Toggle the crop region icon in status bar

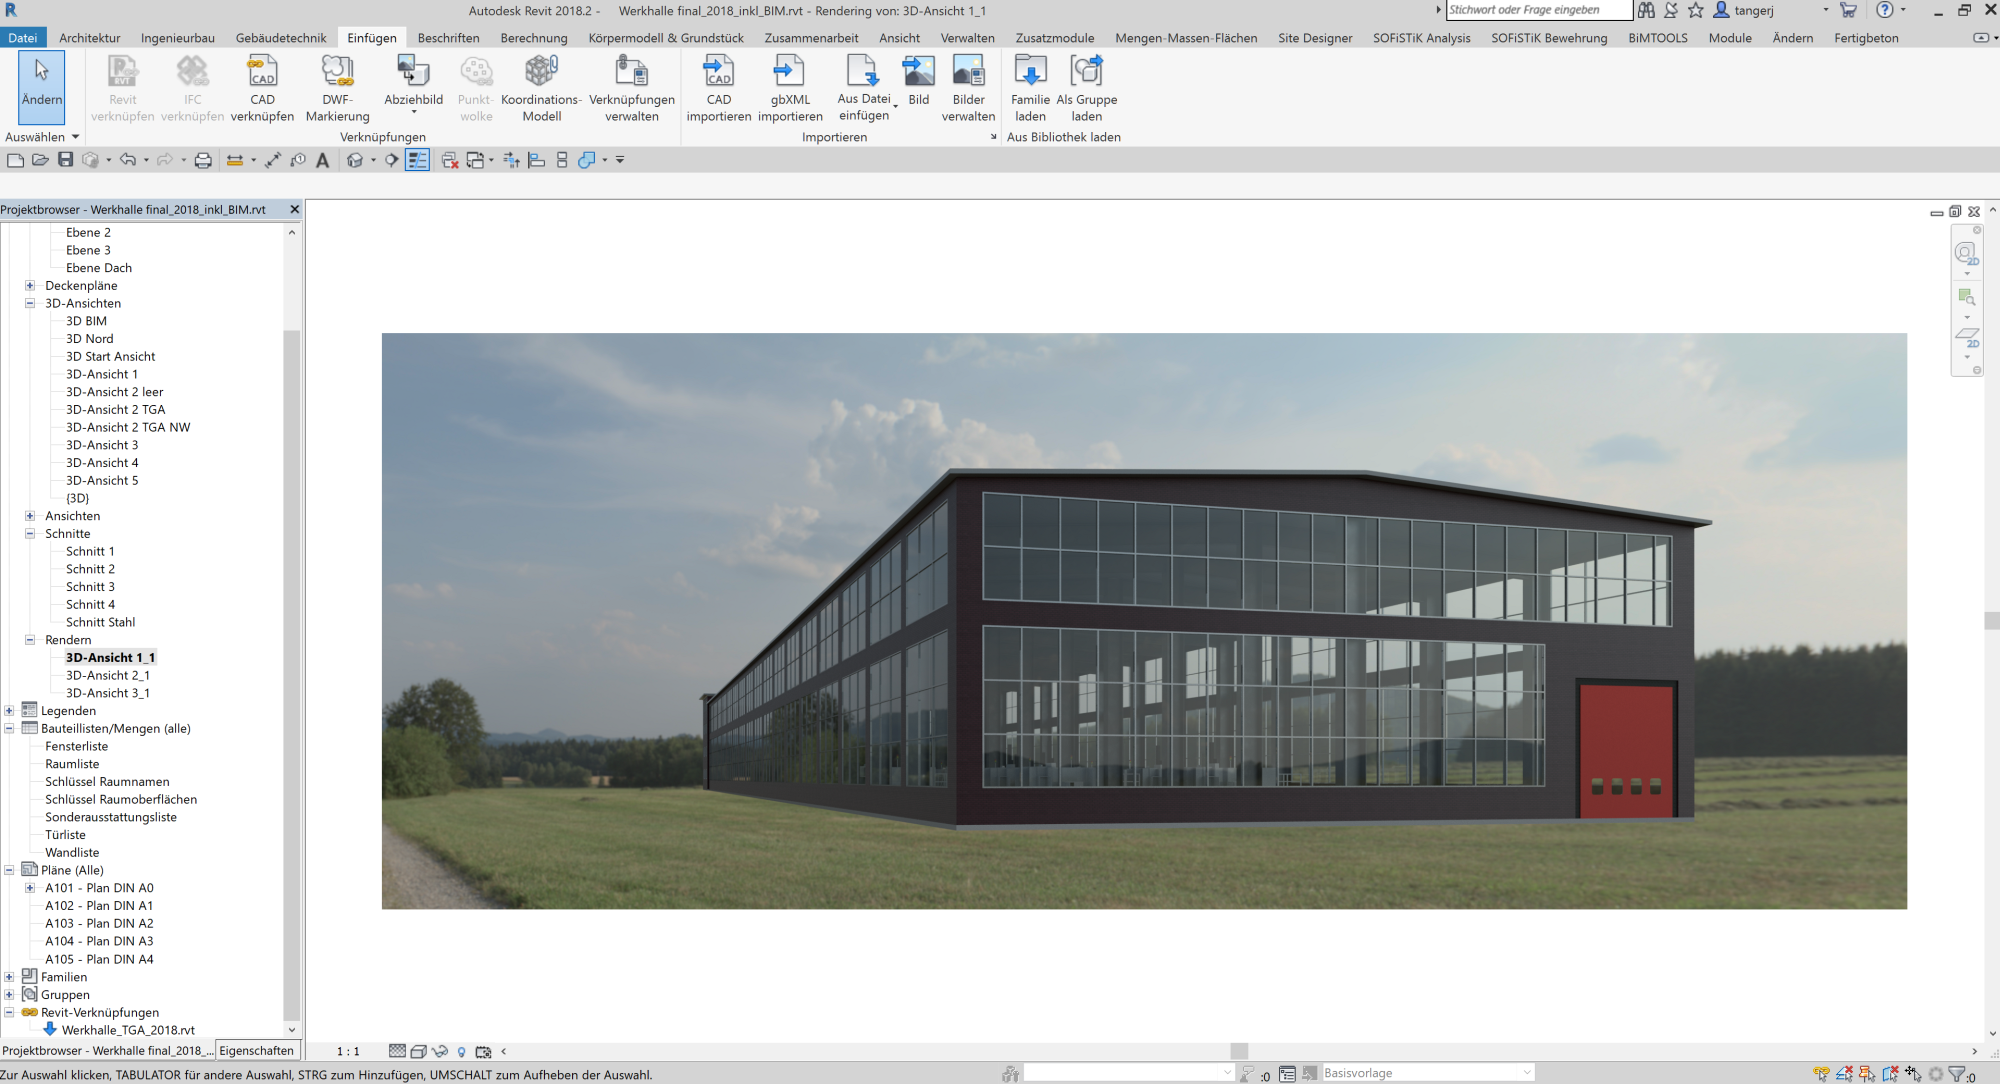(483, 1051)
